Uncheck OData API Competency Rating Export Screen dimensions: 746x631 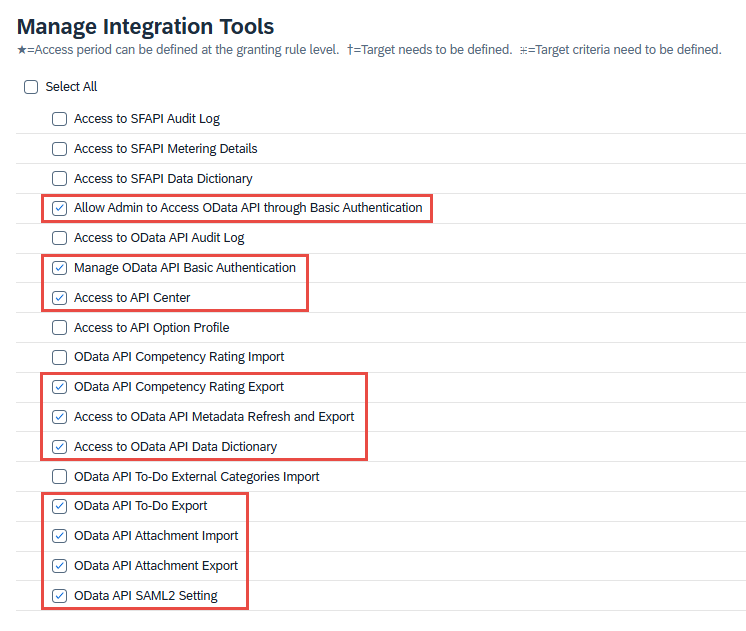(x=59, y=387)
